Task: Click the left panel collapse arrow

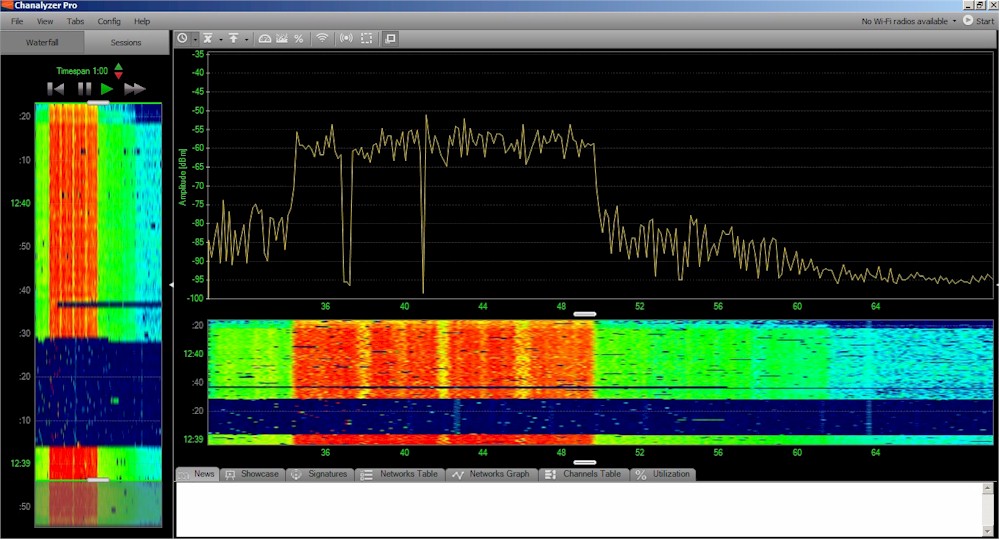Action: 171,285
